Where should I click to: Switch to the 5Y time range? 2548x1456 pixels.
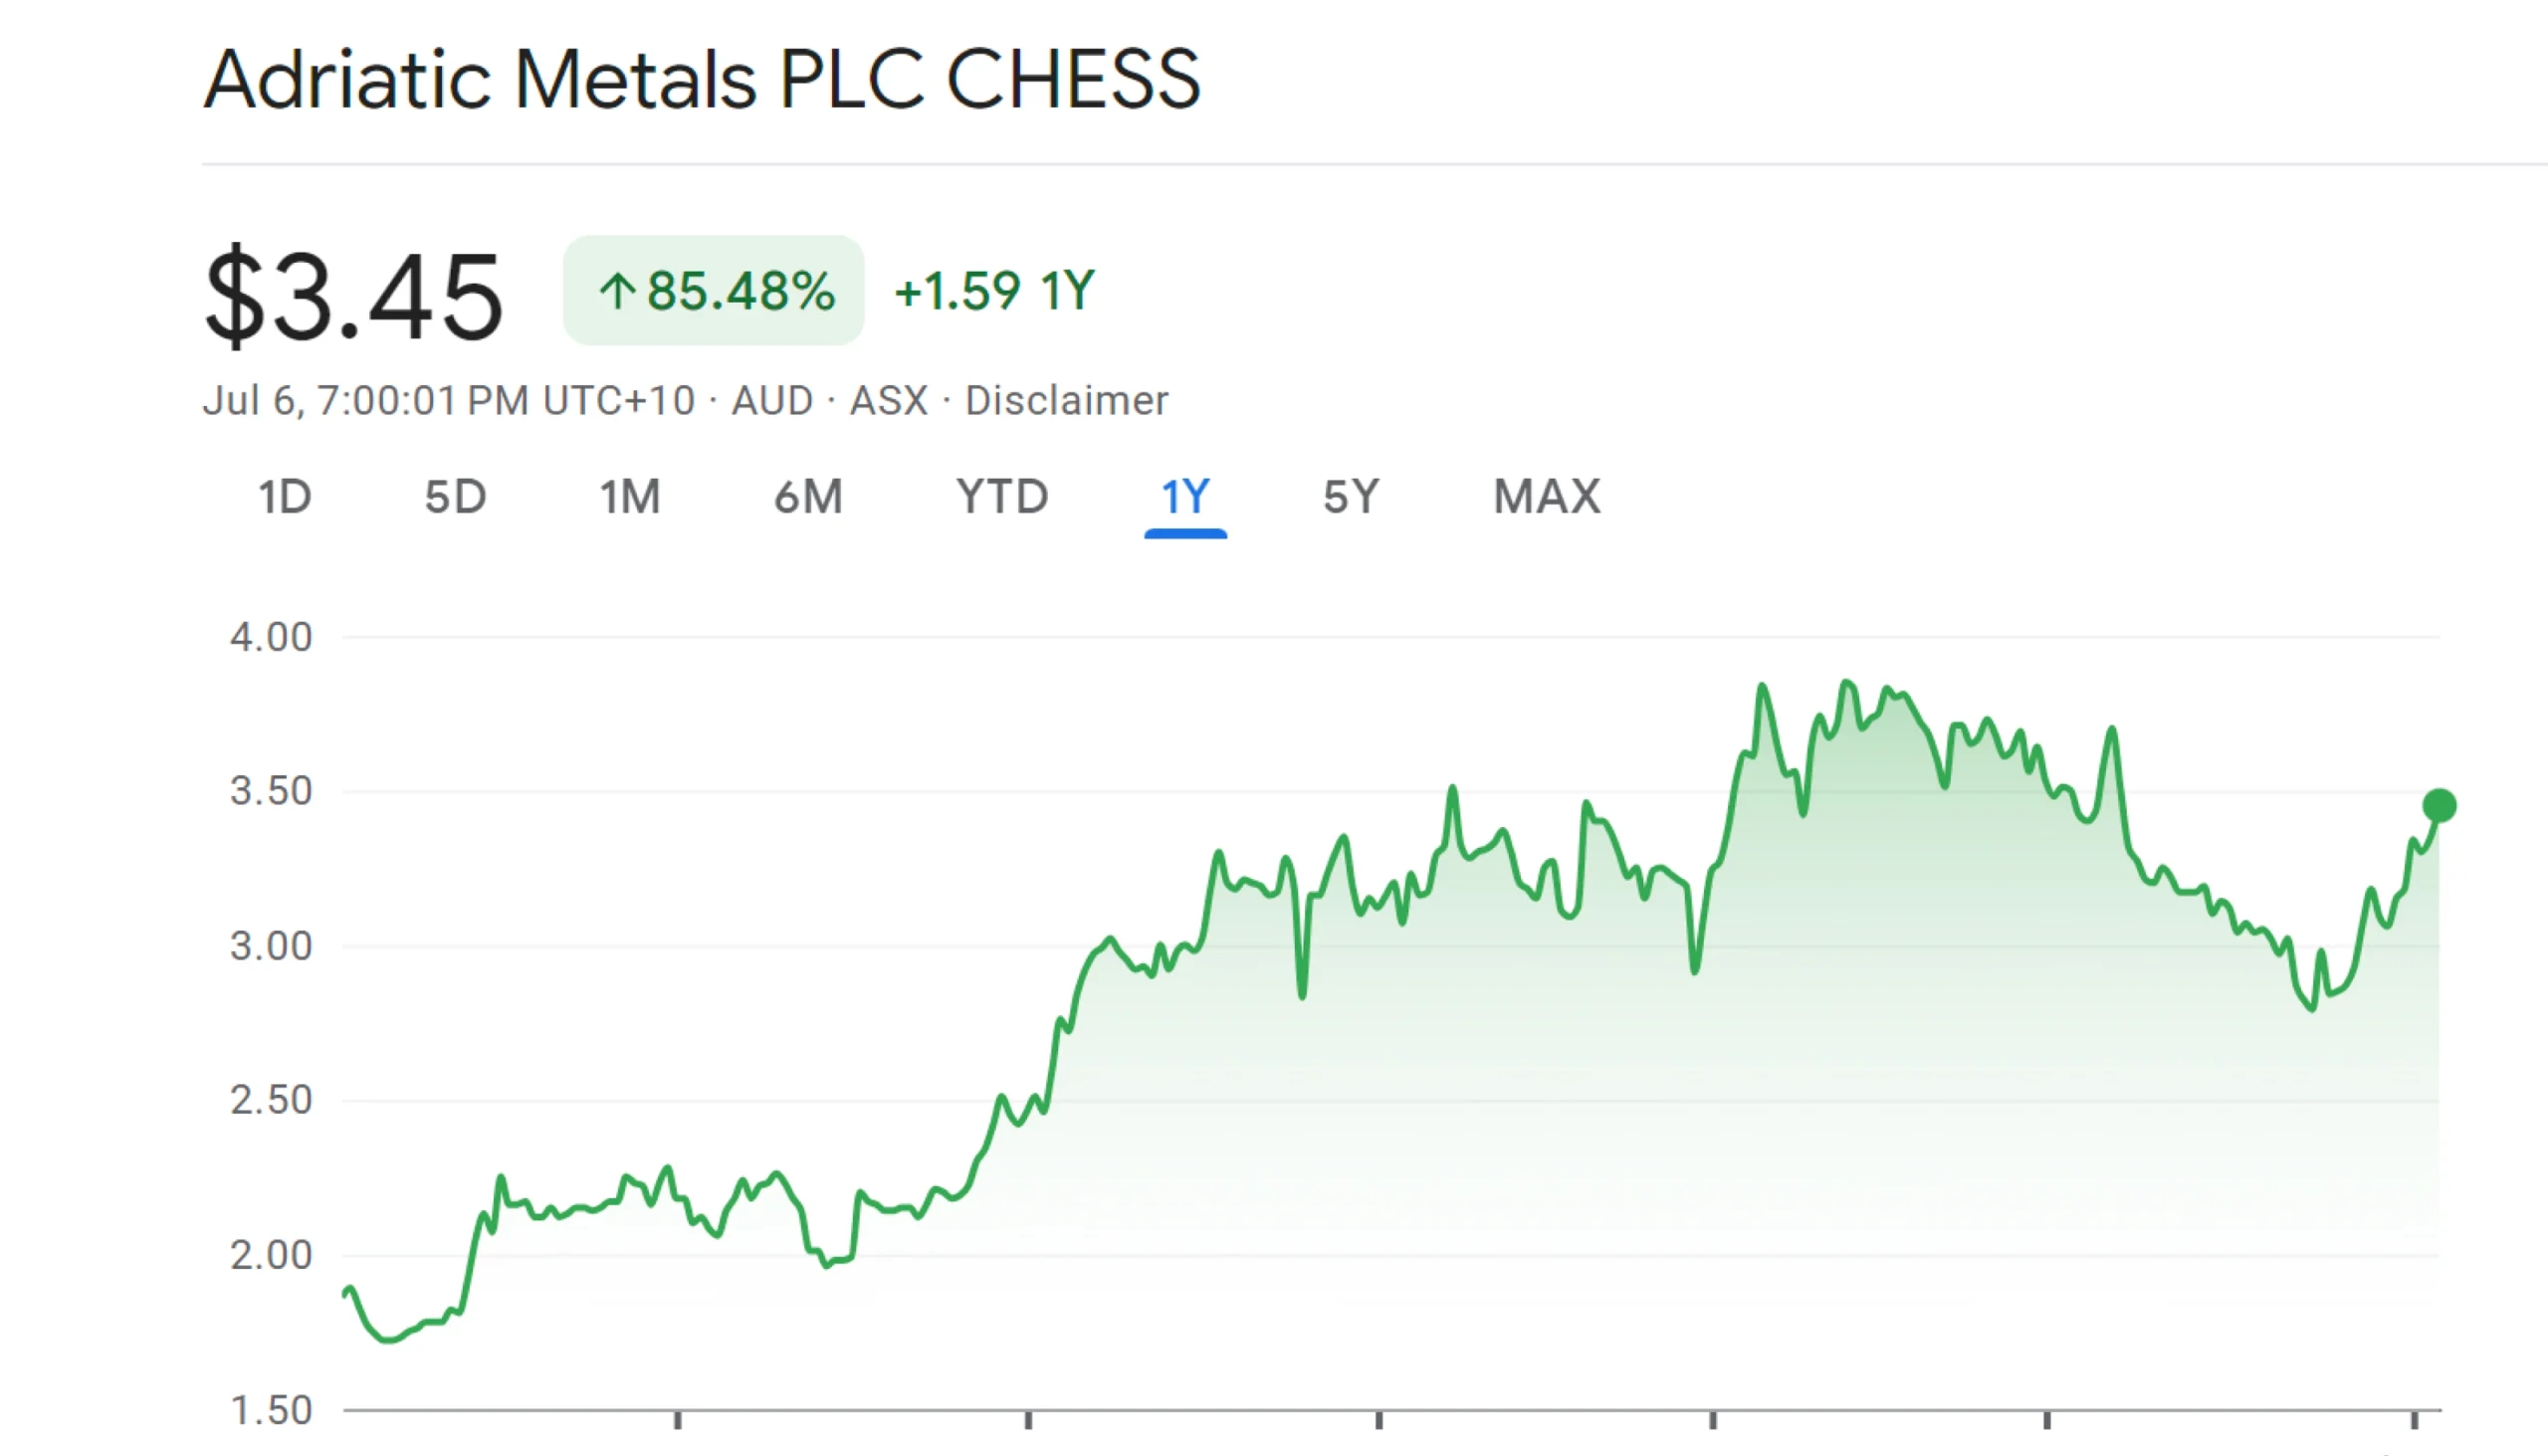click(1349, 497)
